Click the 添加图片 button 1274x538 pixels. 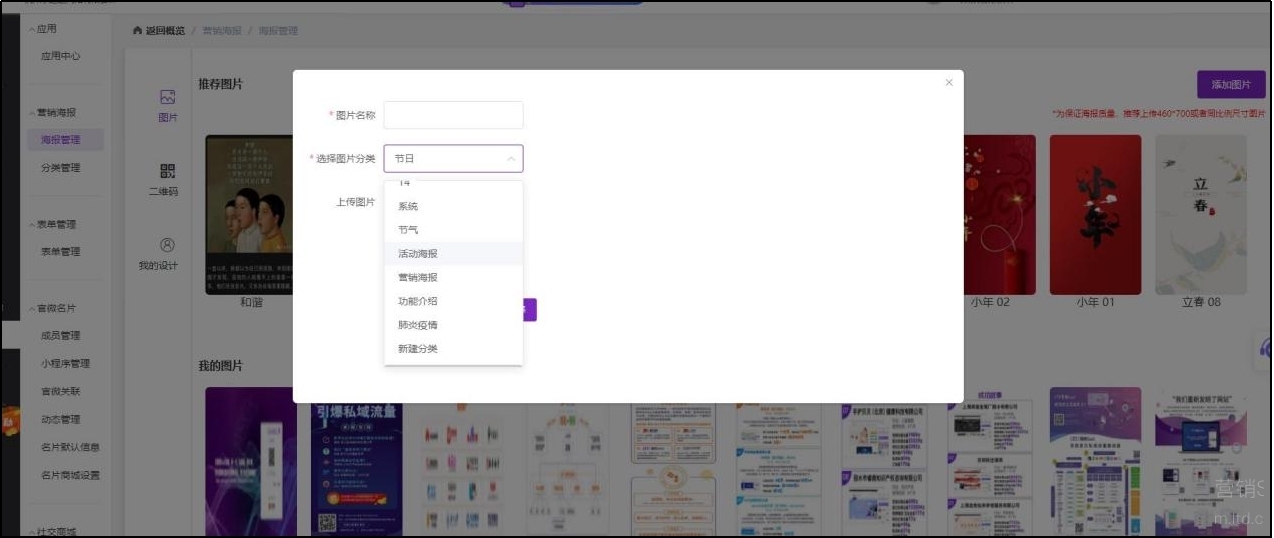(x=1230, y=85)
